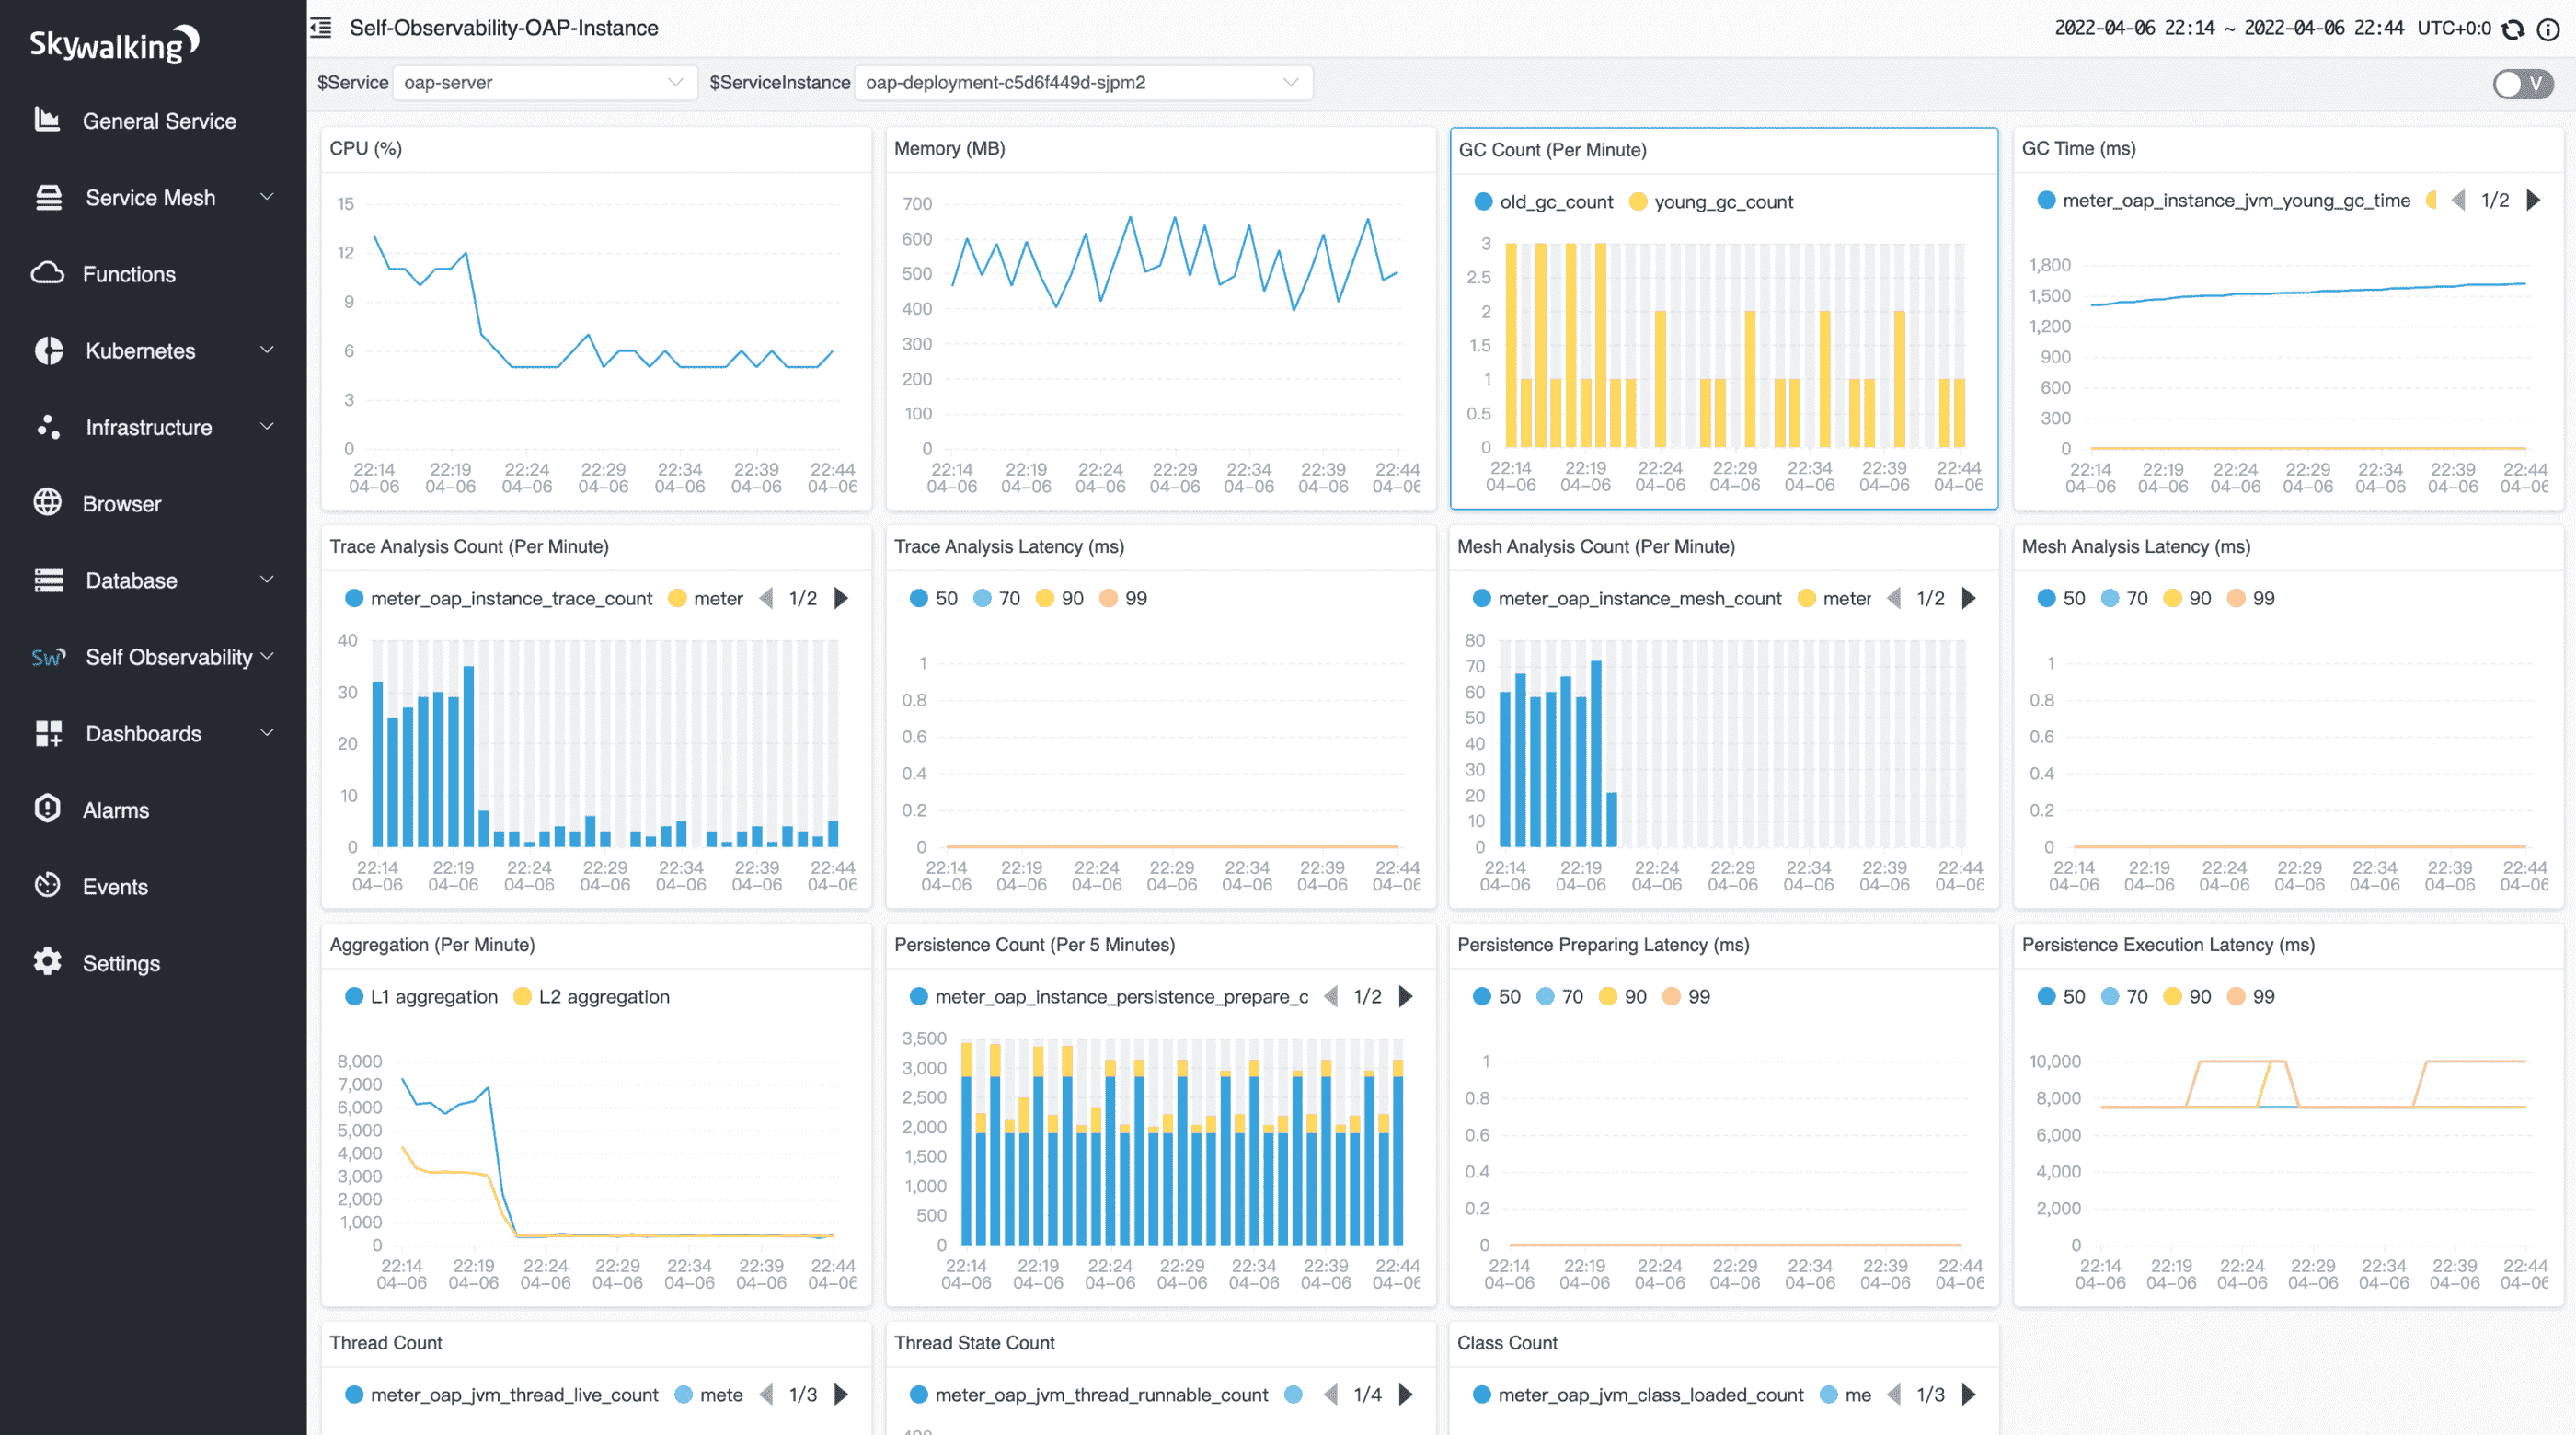Open the Settings gear icon in the sidebar

coord(47,962)
